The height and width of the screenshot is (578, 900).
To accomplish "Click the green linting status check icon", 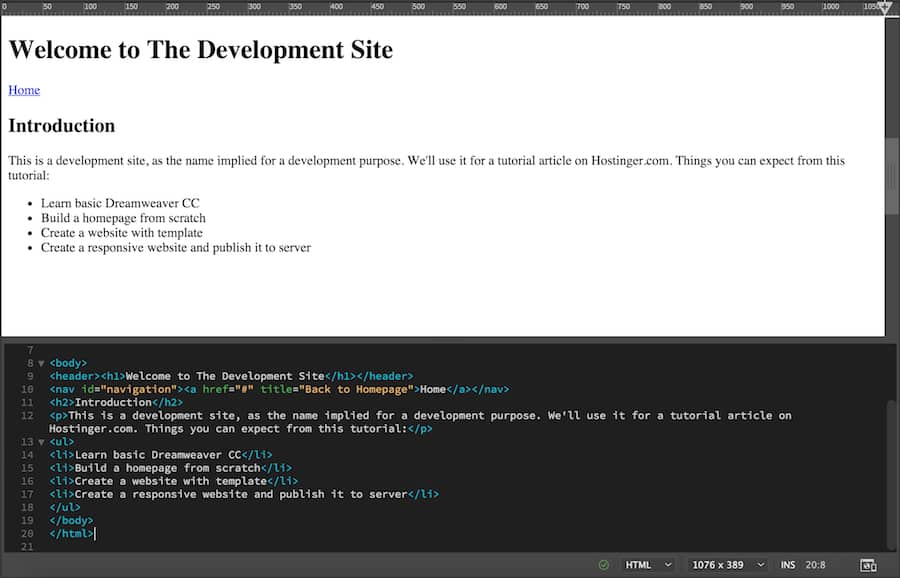I will pyautogui.click(x=603, y=565).
